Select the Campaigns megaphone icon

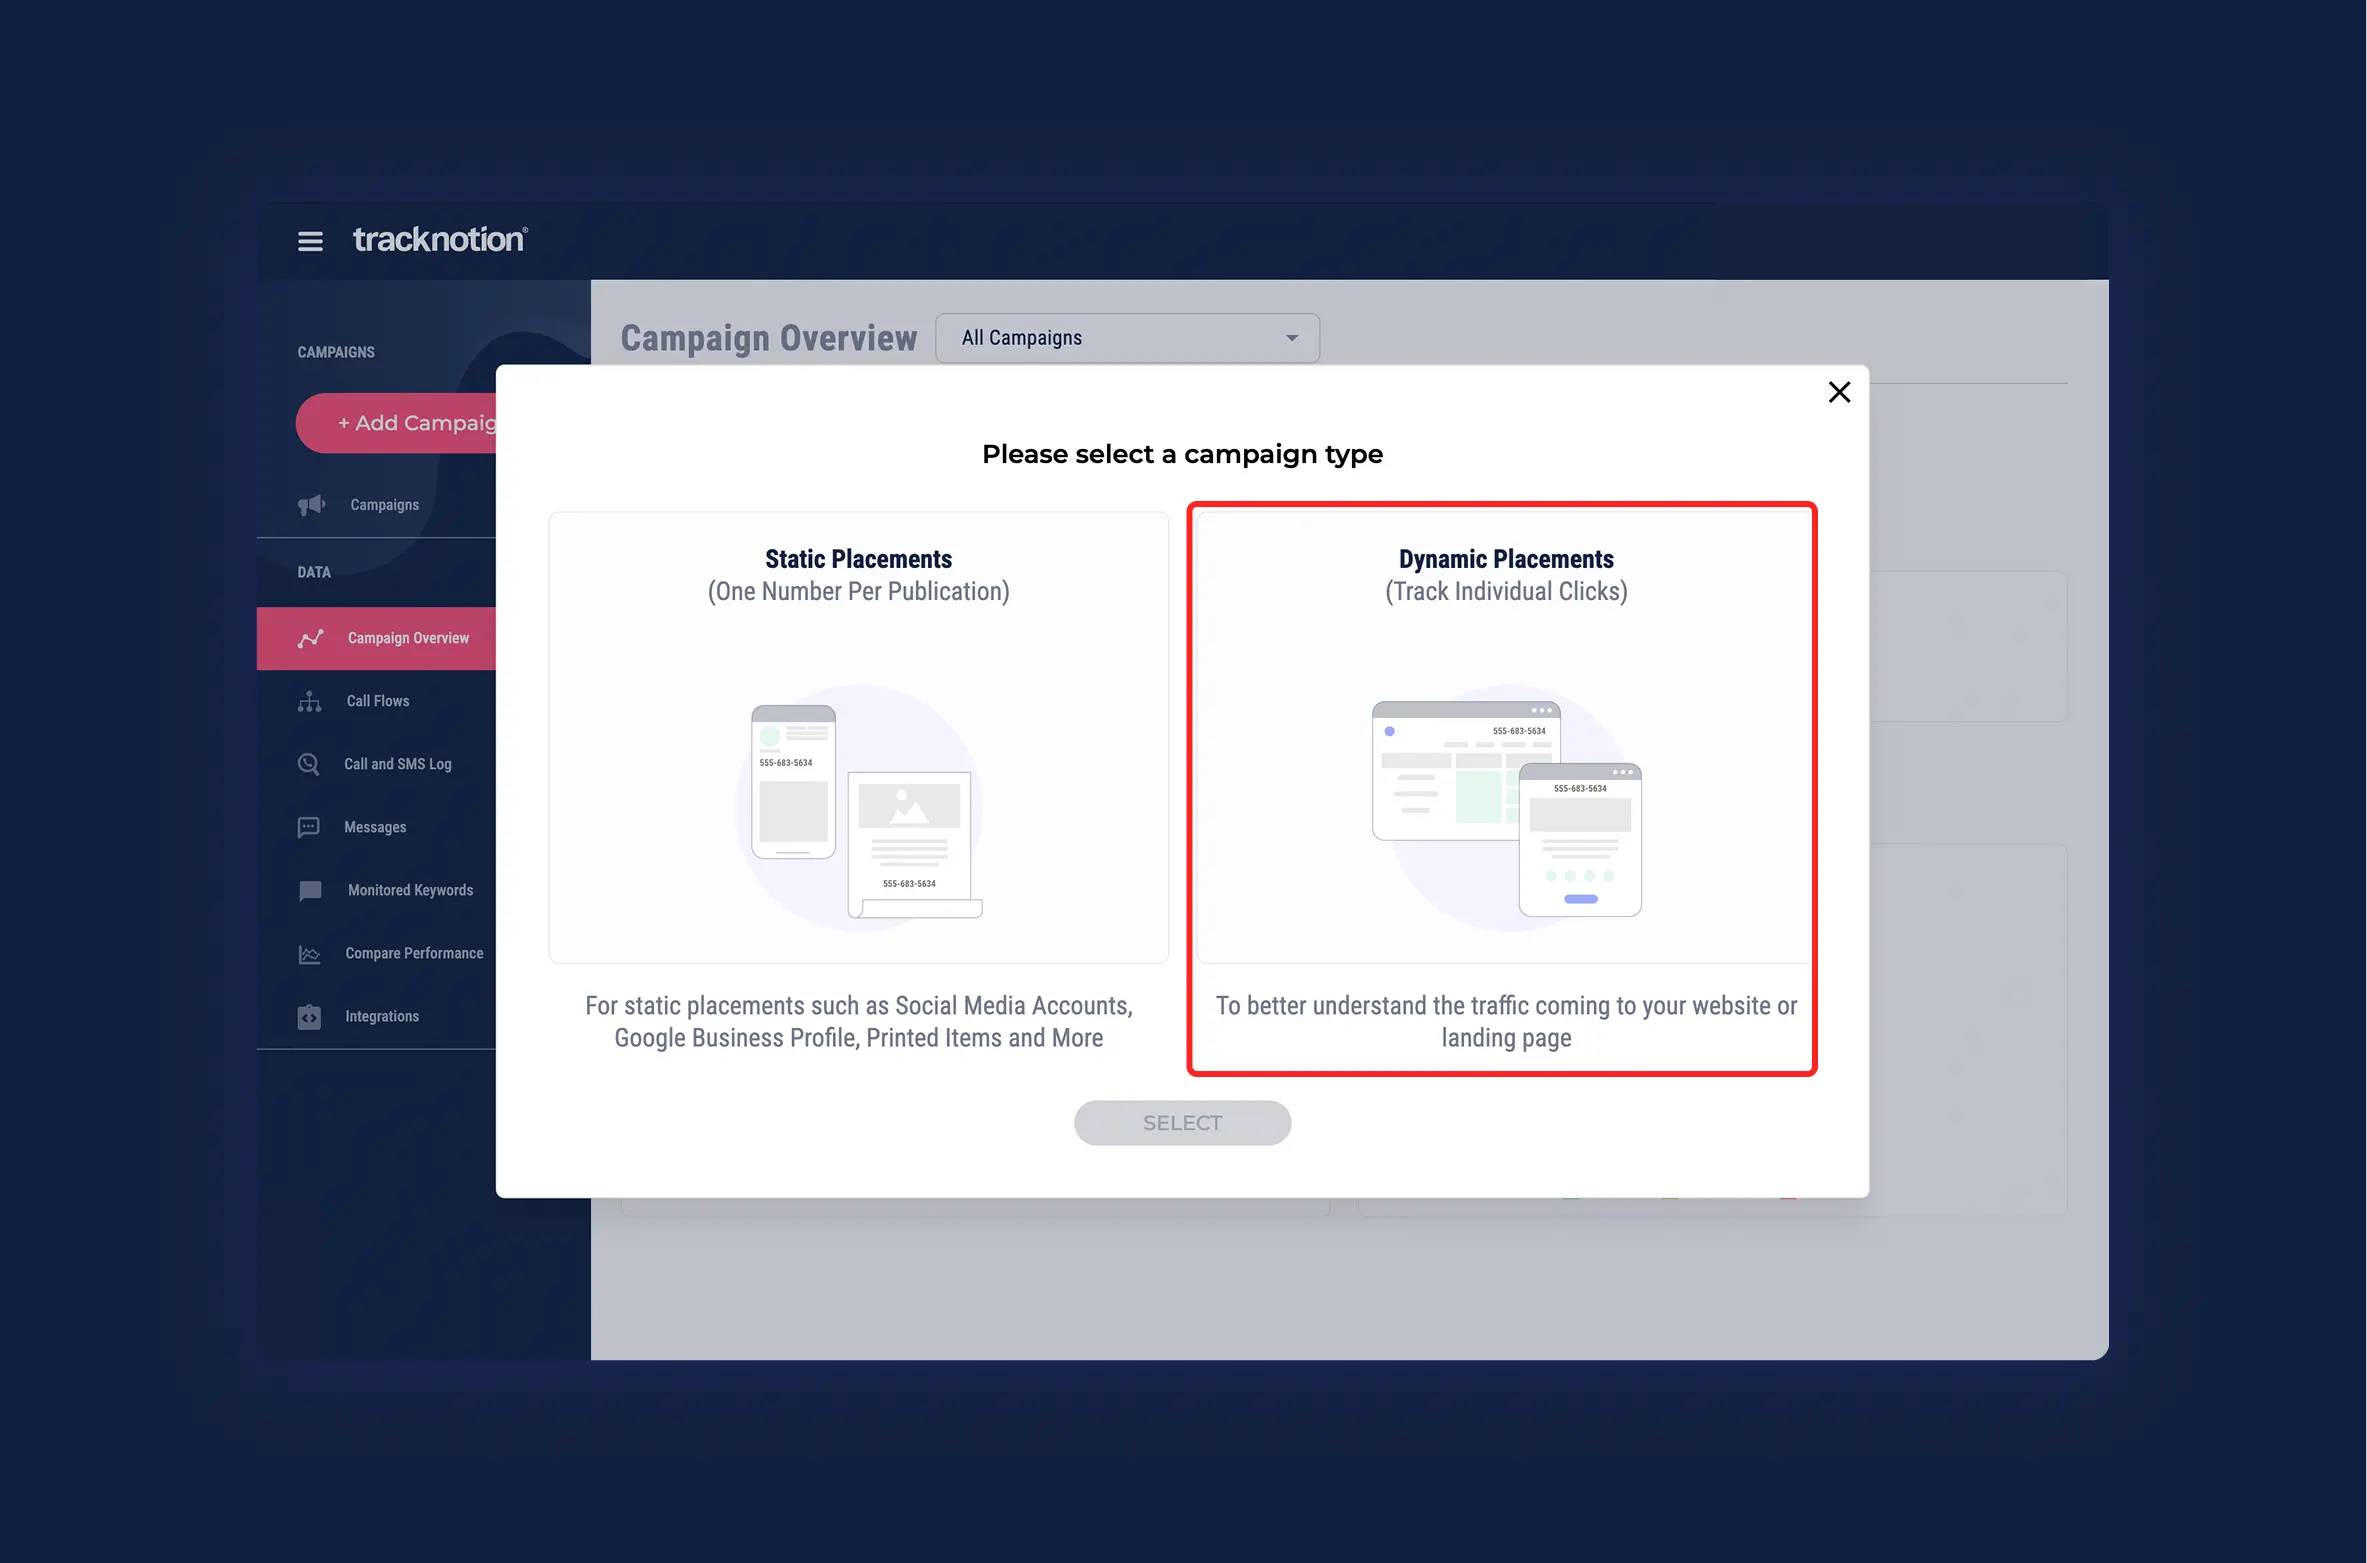click(x=311, y=505)
